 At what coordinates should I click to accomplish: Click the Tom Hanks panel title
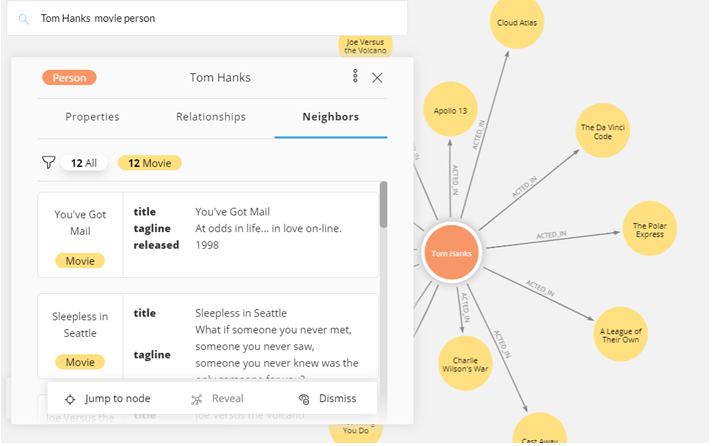(x=220, y=78)
